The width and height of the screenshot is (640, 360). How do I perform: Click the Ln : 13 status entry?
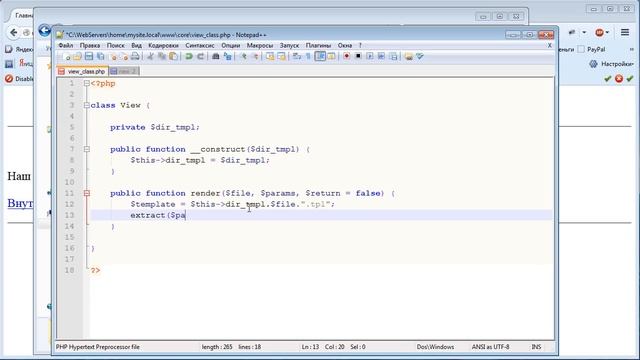(310, 347)
